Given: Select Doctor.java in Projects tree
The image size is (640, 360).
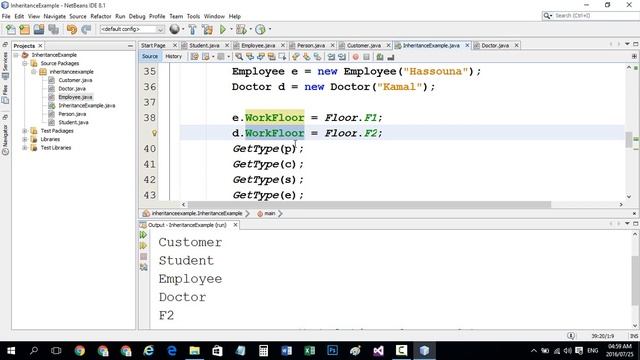Looking at the screenshot, I should click(72, 89).
